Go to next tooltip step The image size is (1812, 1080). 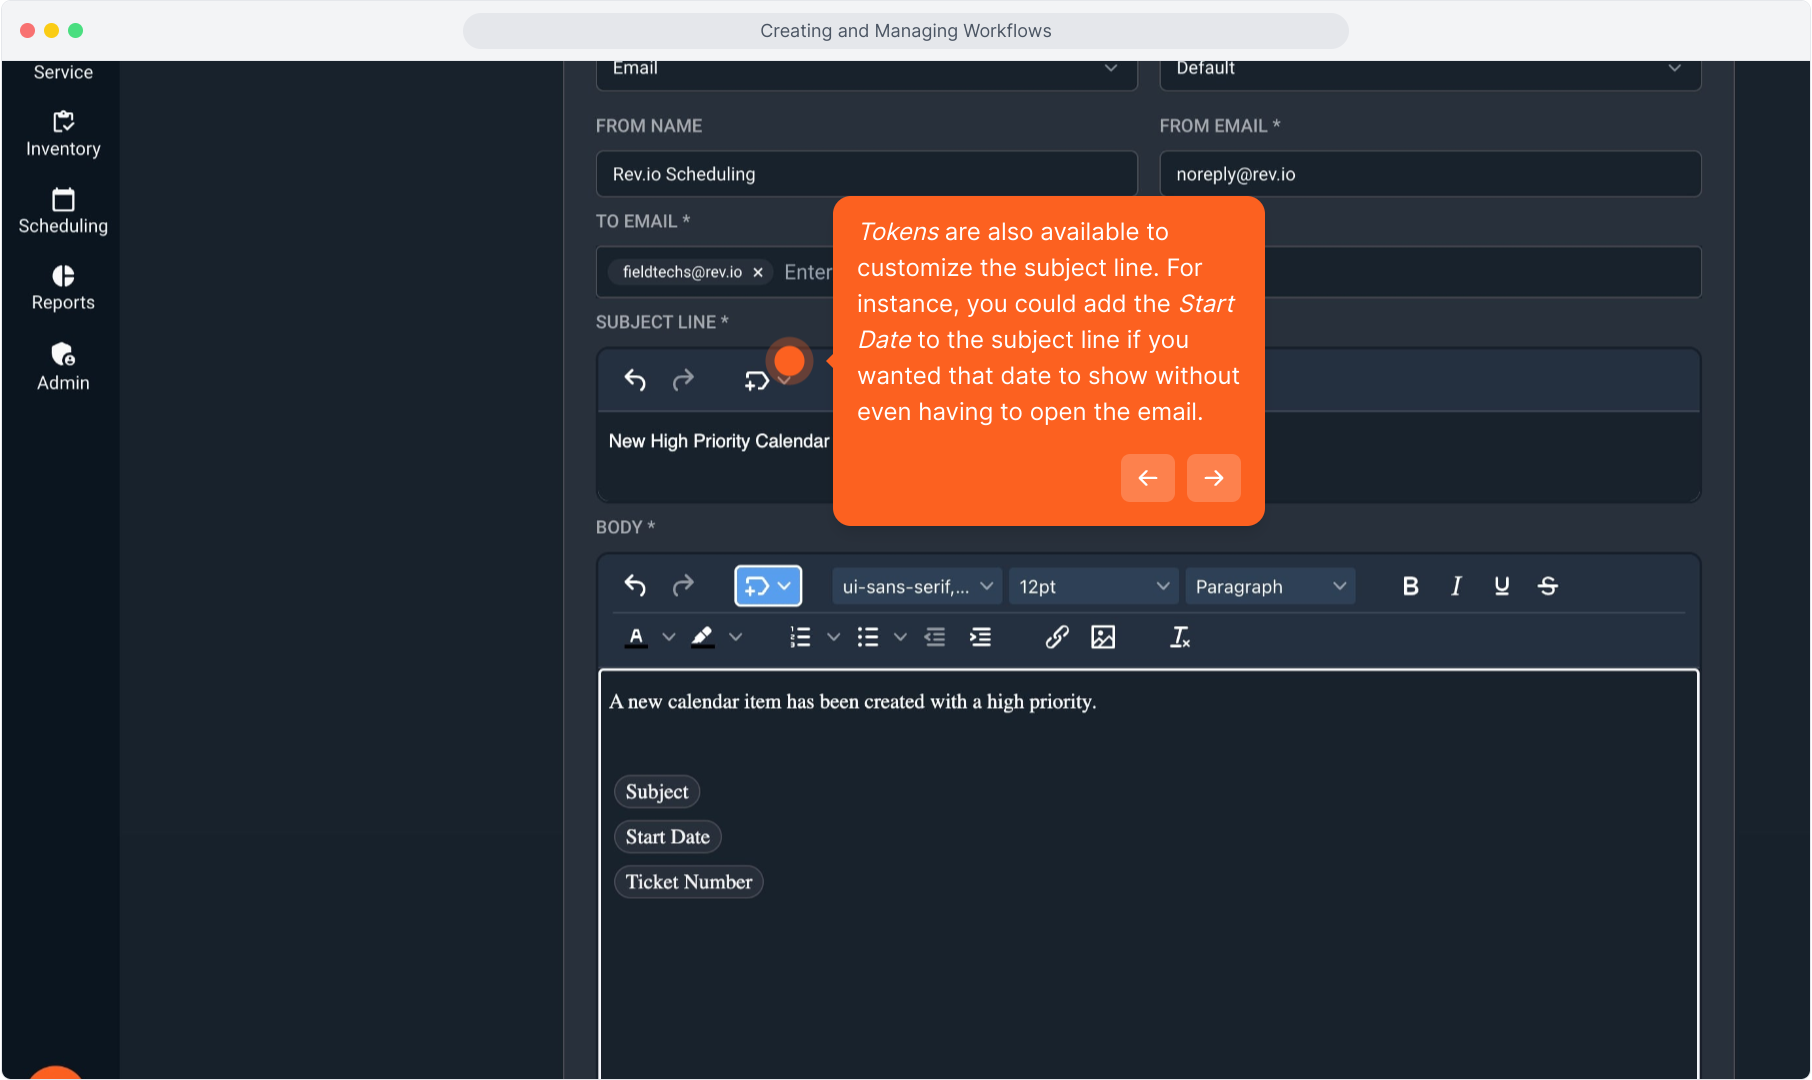[1213, 478]
